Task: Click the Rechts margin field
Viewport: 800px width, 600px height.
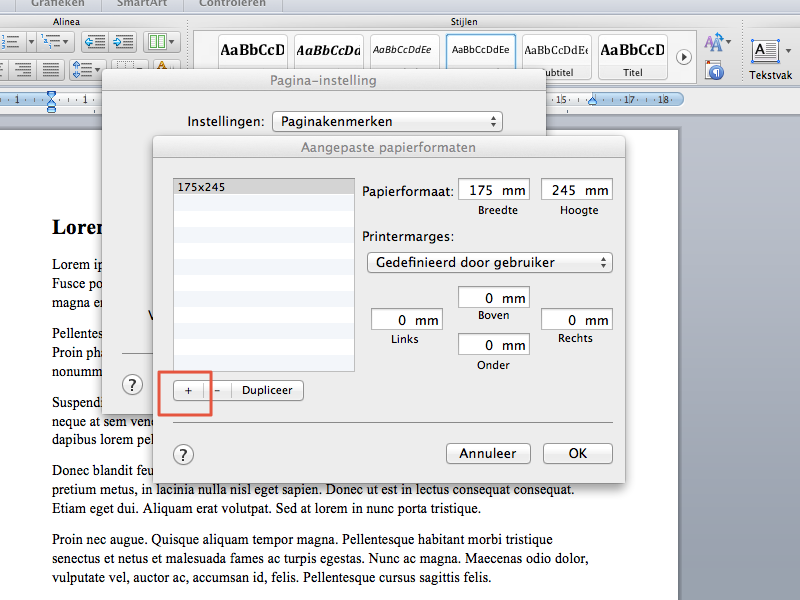Action: coord(577,319)
